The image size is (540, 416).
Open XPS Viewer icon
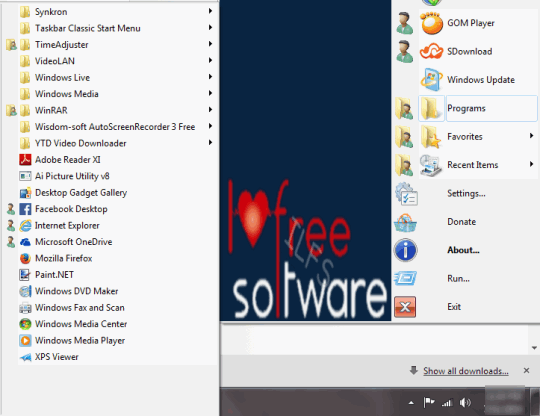click(25, 357)
